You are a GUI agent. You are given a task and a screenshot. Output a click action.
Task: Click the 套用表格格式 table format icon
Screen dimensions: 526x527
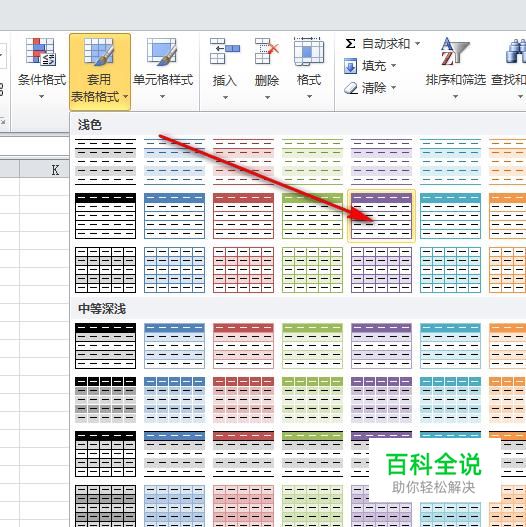coord(99,51)
